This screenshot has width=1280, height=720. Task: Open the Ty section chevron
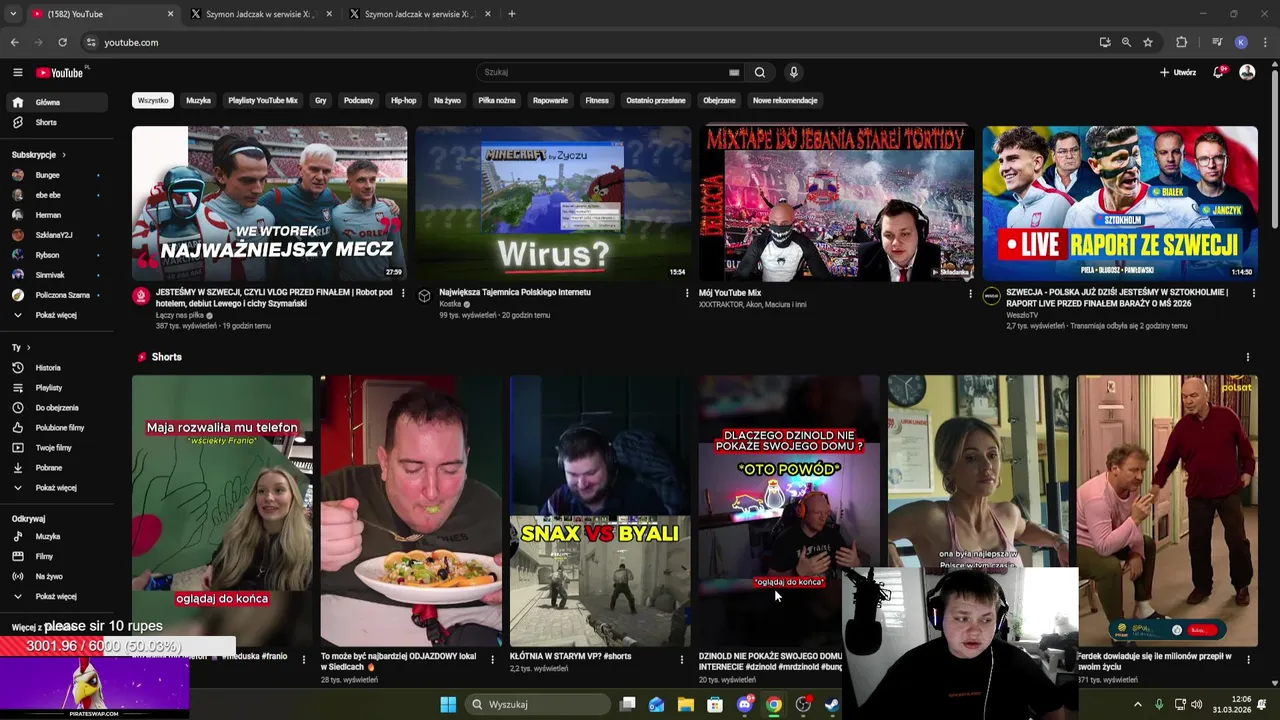coord(28,347)
